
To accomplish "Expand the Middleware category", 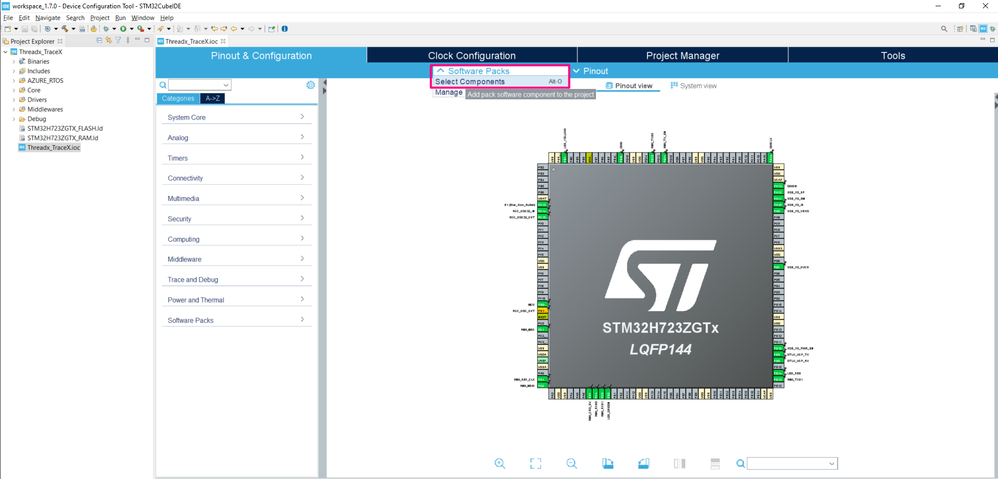I will 302,259.
